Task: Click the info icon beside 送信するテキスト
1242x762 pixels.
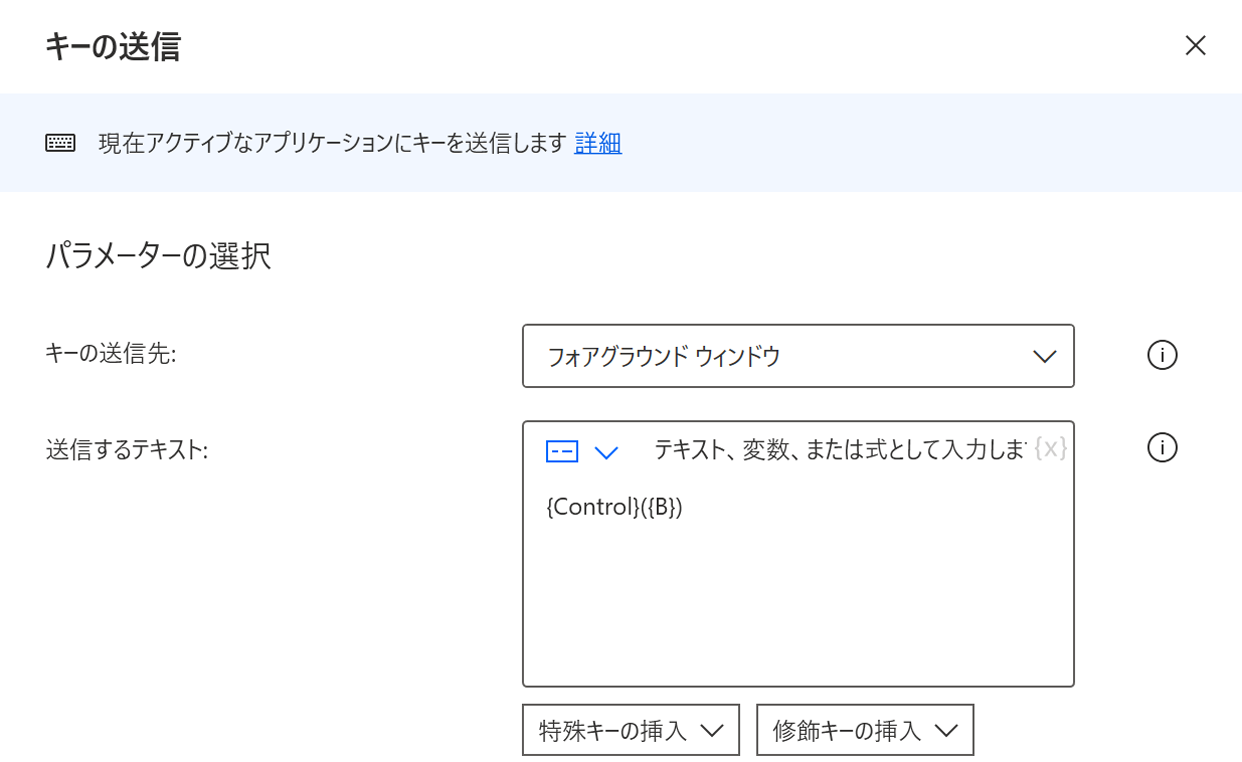Action: (x=1162, y=449)
